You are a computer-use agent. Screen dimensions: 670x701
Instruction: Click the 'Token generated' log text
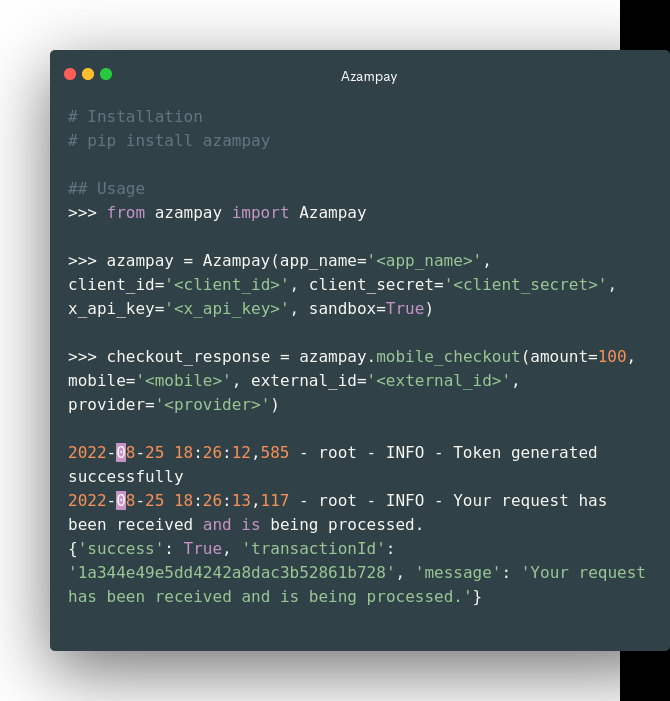click(x=525, y=452)
